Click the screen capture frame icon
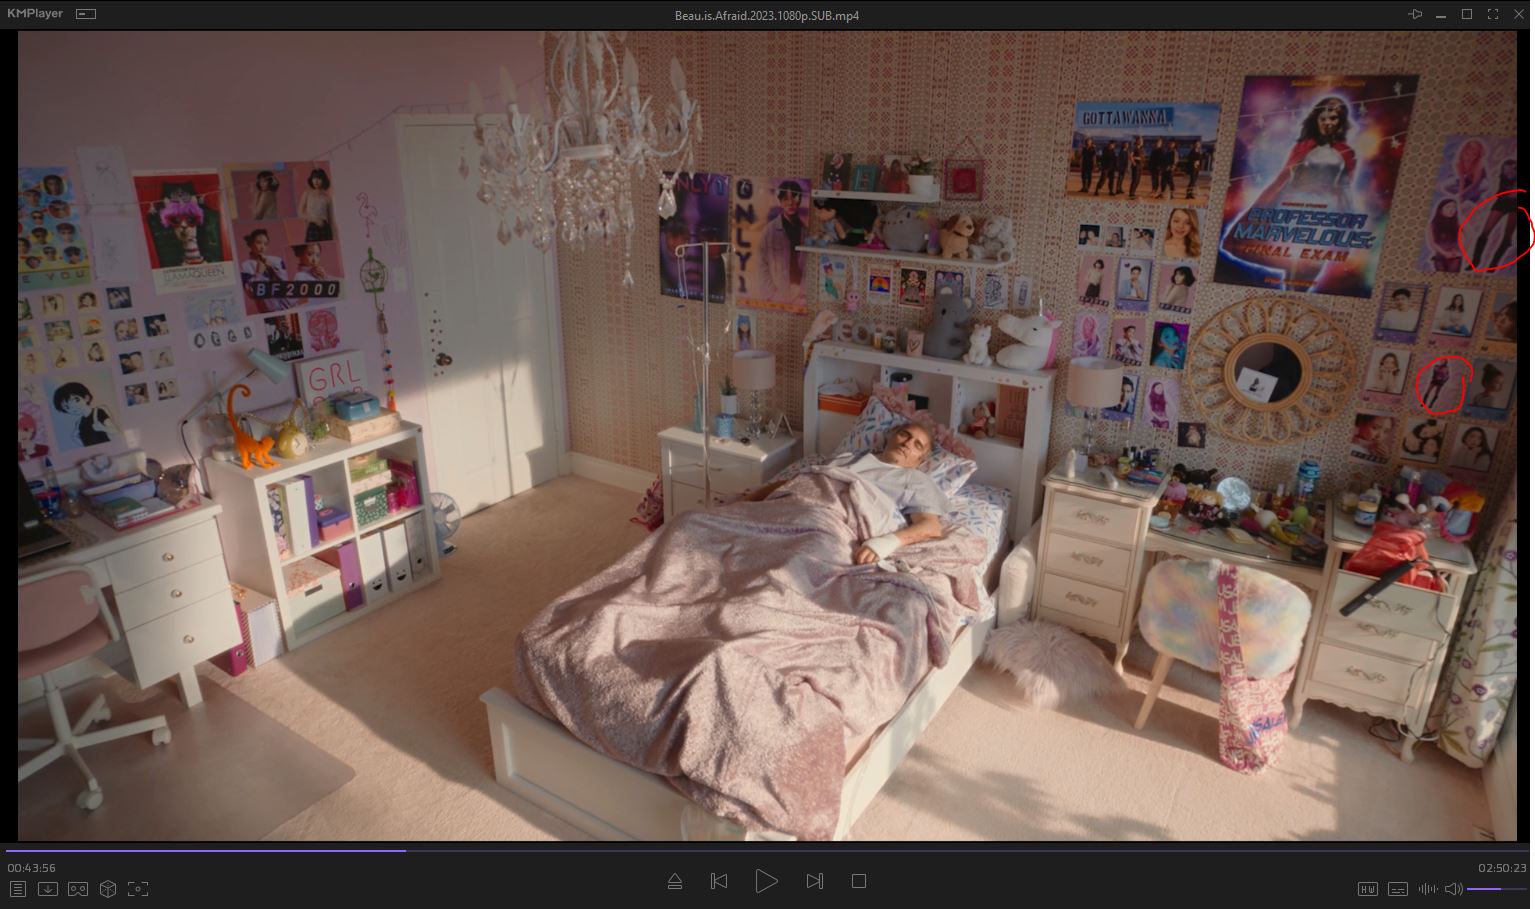 (139, 889)
